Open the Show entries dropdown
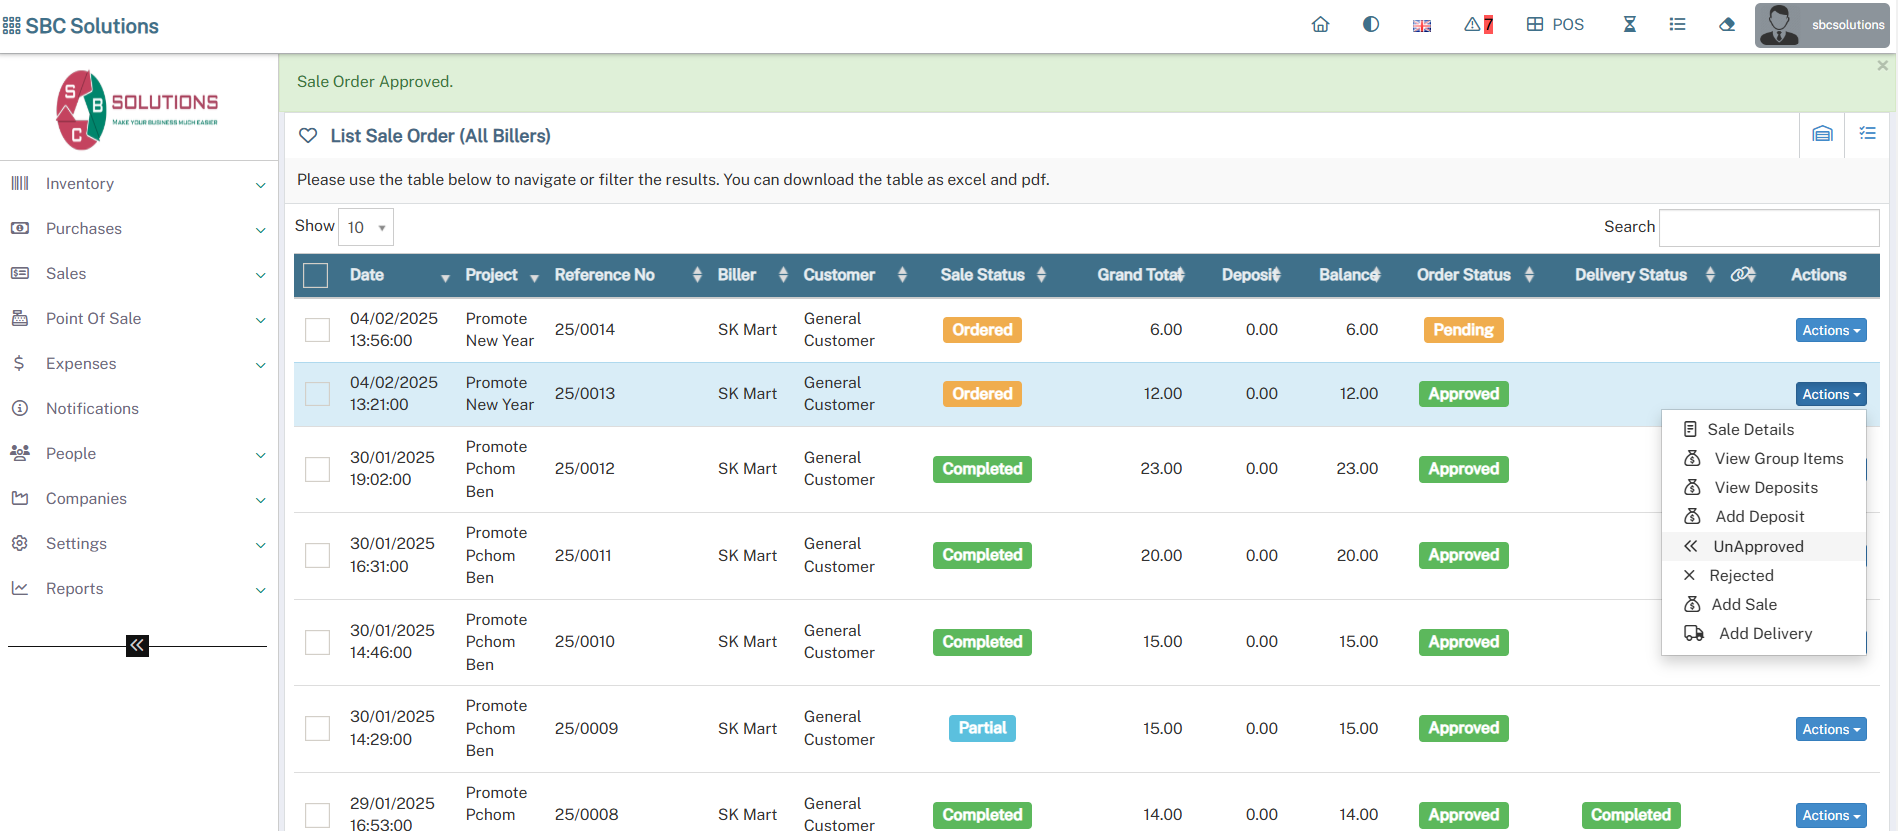This screenshot has width=1898, height=831. pos(366,227)
